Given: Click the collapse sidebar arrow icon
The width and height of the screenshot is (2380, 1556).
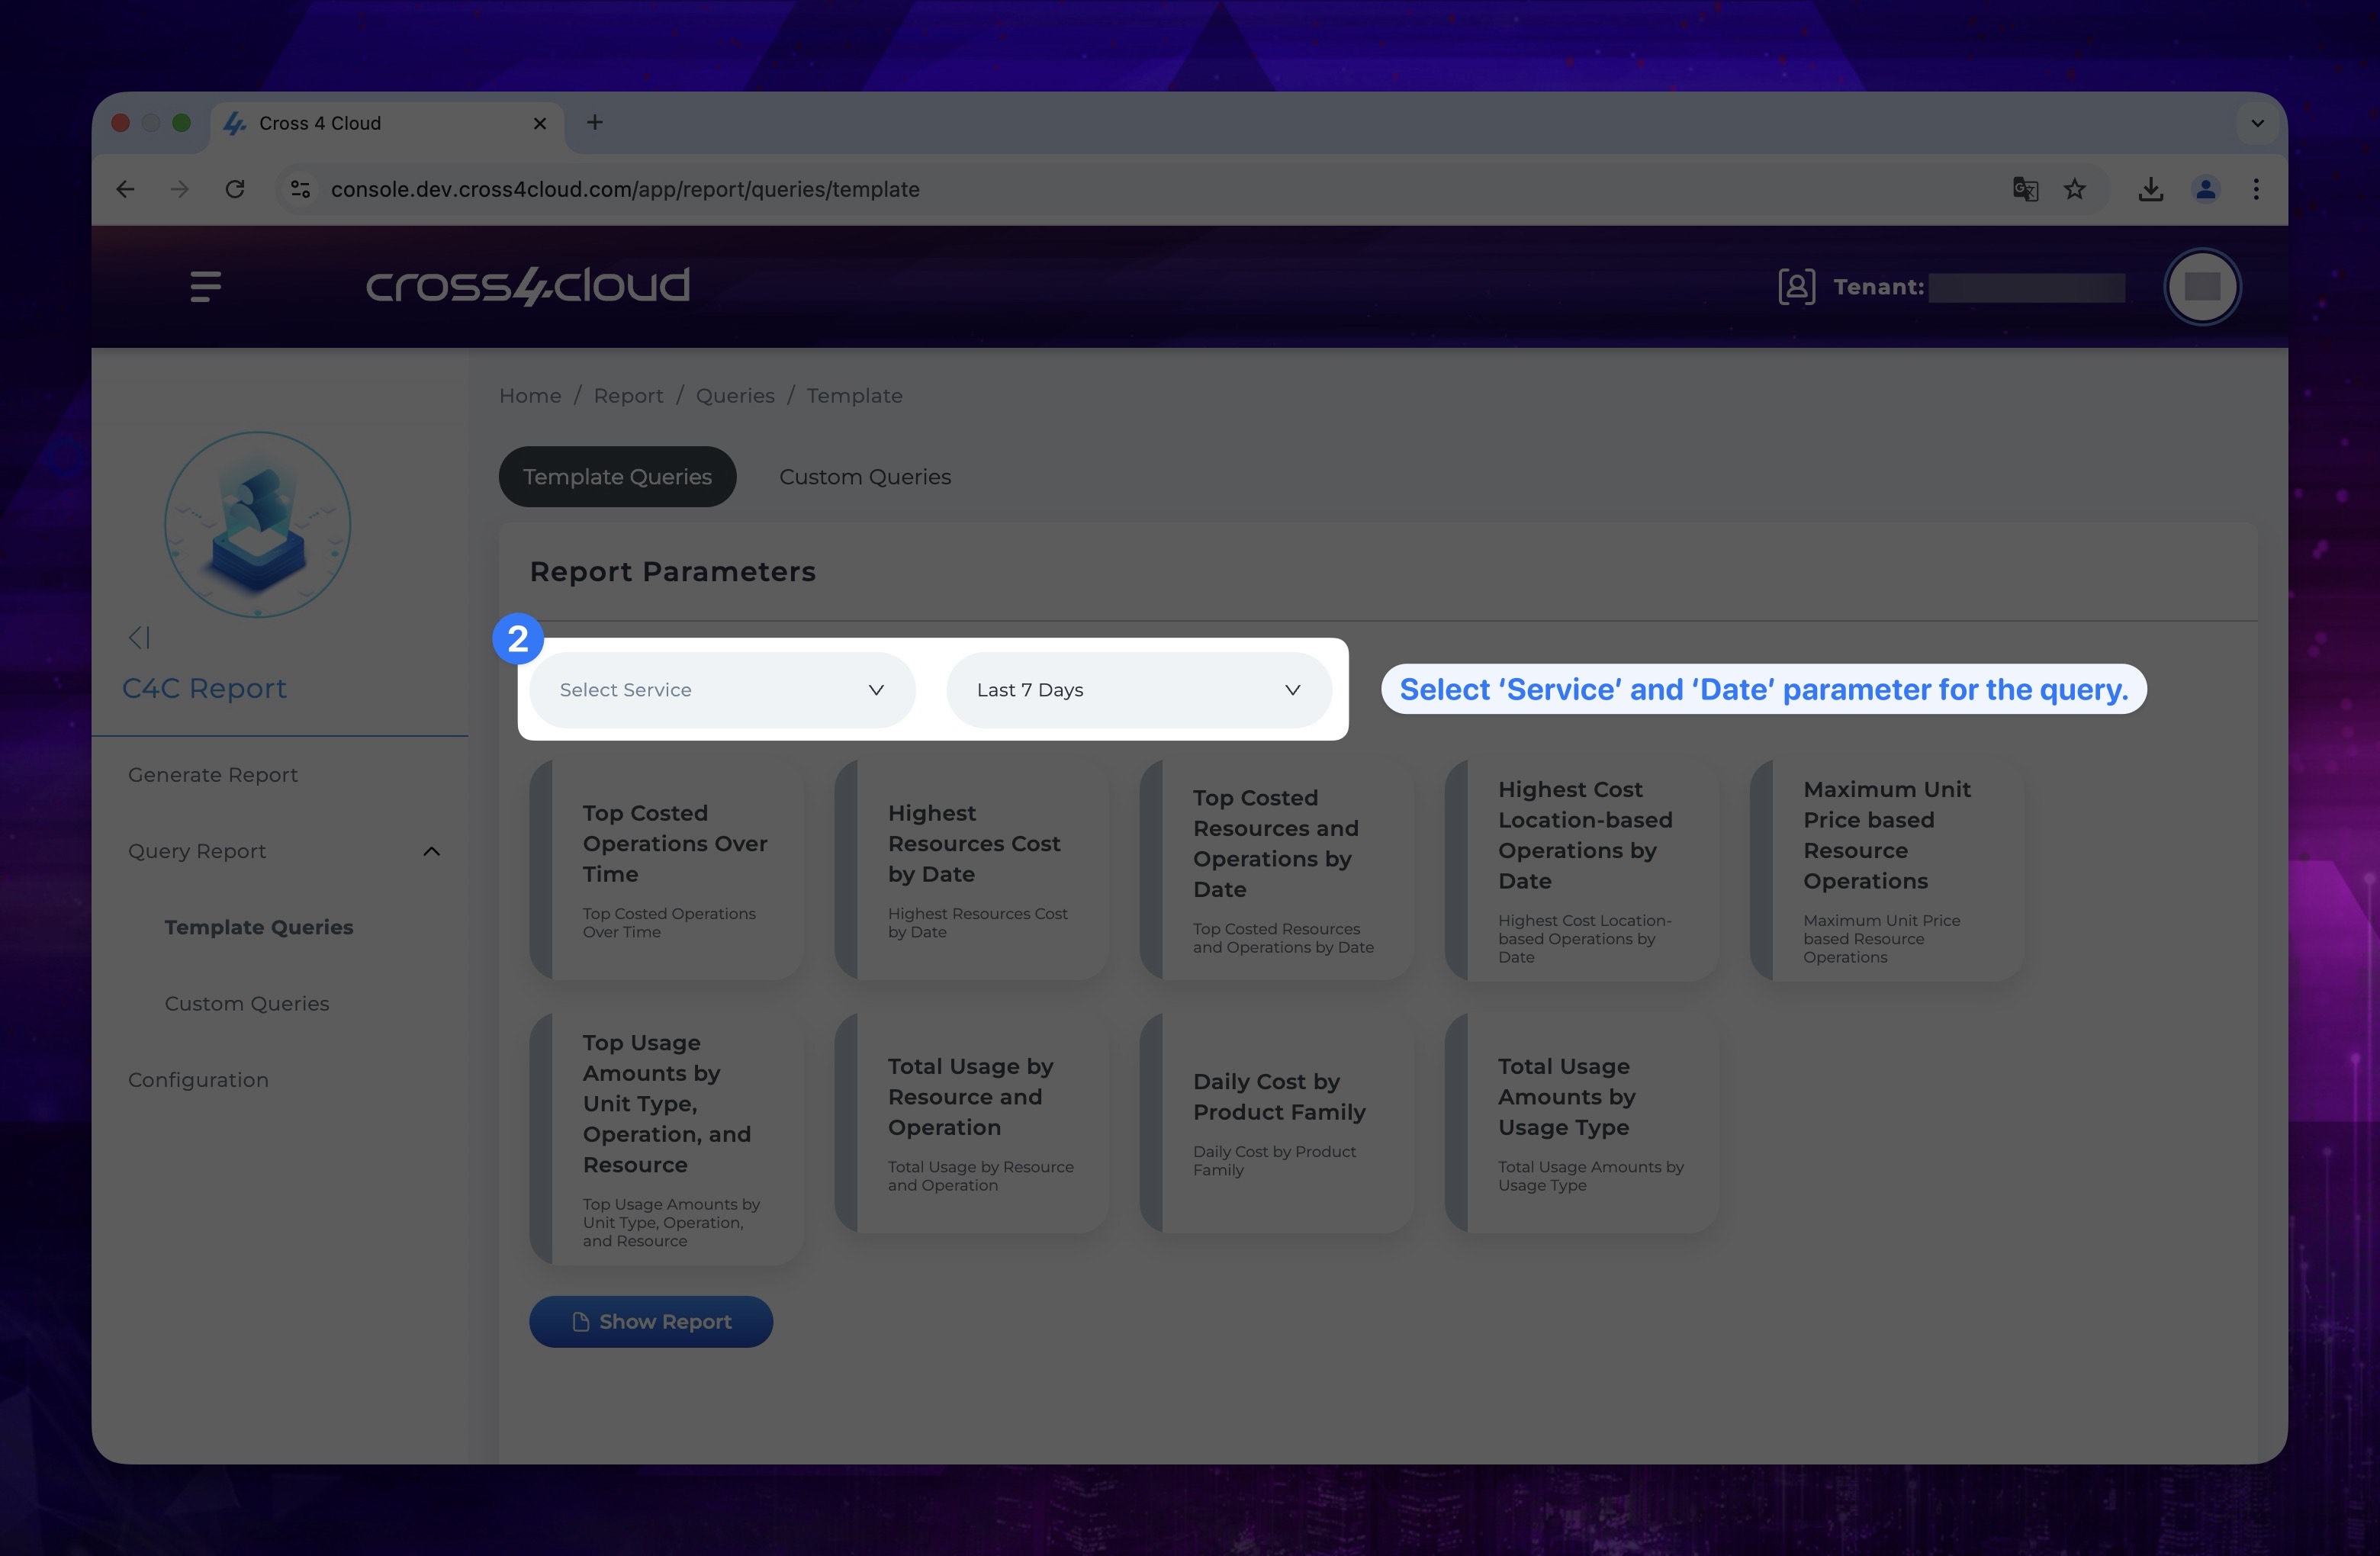Looking at the screenshot, I should 137,638.
